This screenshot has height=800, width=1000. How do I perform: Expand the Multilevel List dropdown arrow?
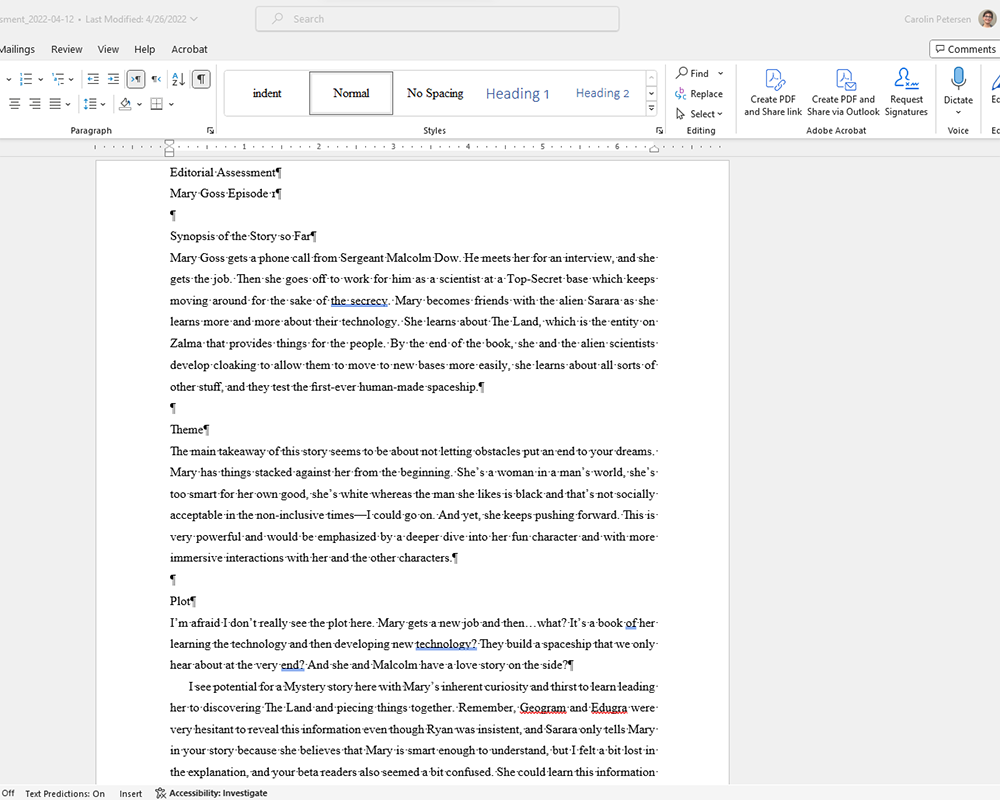[71, 80]
